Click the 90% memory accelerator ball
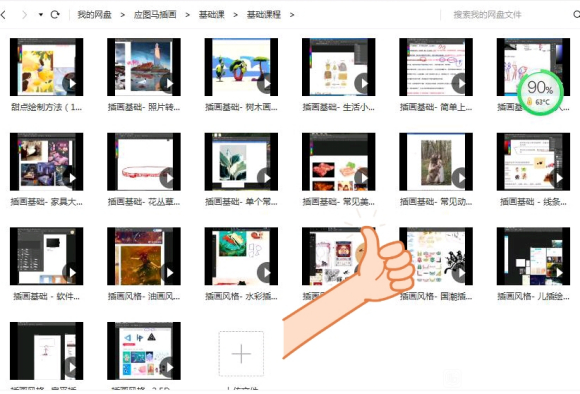 click(540, 92)
